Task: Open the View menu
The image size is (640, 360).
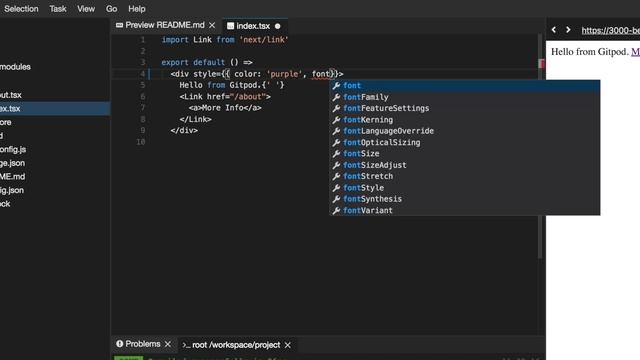Action: (x=86, y=9)
